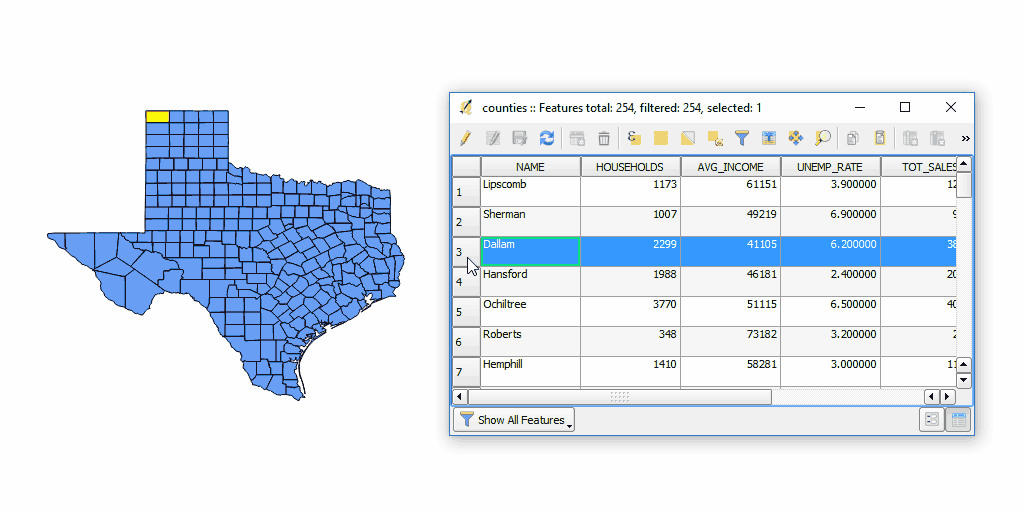Click the vertical scrollbar thumb
Screen dimensions: 1024x512
tap(964, 185)
